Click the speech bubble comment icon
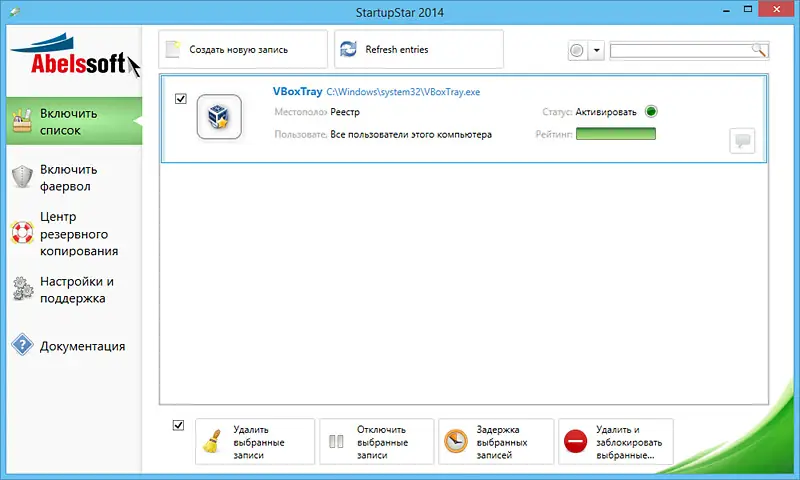 point(742,140)
